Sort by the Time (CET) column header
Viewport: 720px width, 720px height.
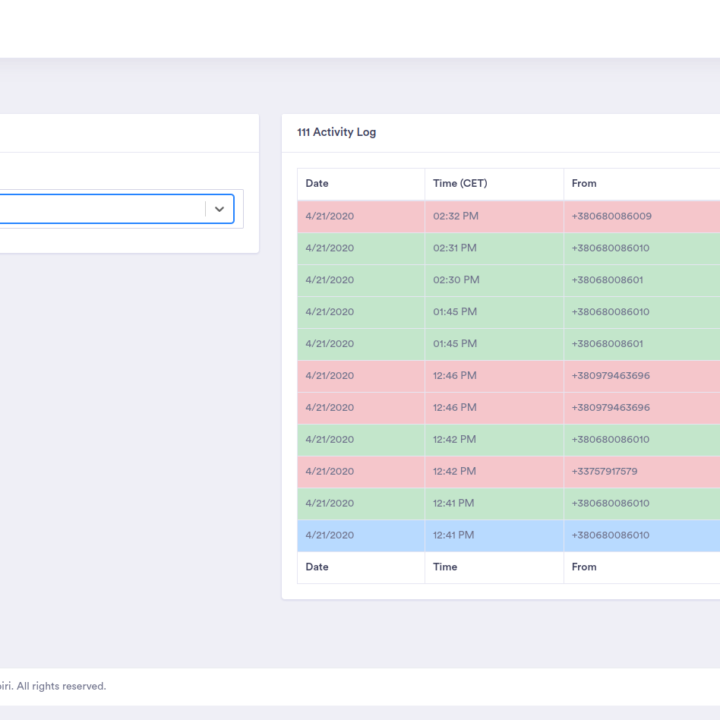(x=460, y=183)
